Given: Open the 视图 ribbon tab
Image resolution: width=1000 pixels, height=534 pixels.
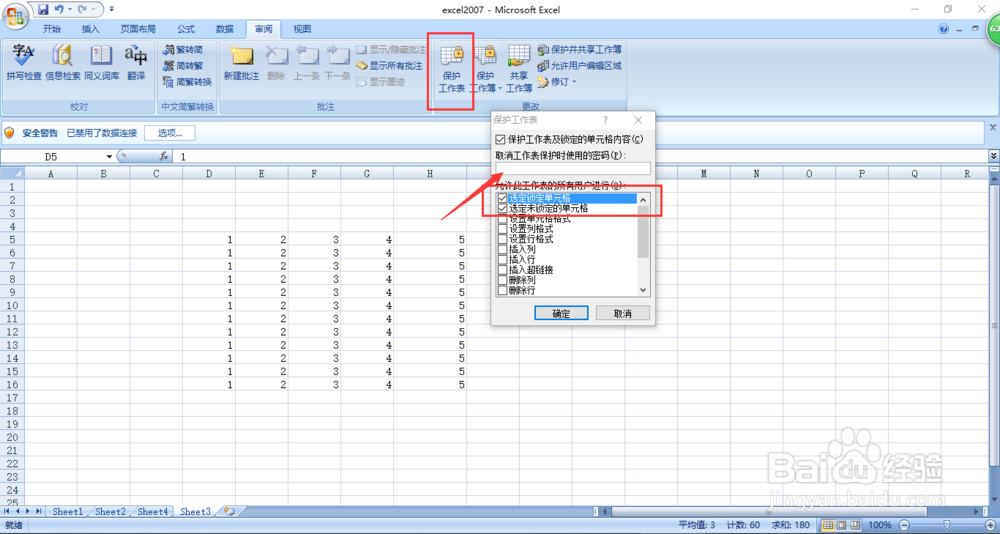Looking at the screenshot, I should 302,29.
